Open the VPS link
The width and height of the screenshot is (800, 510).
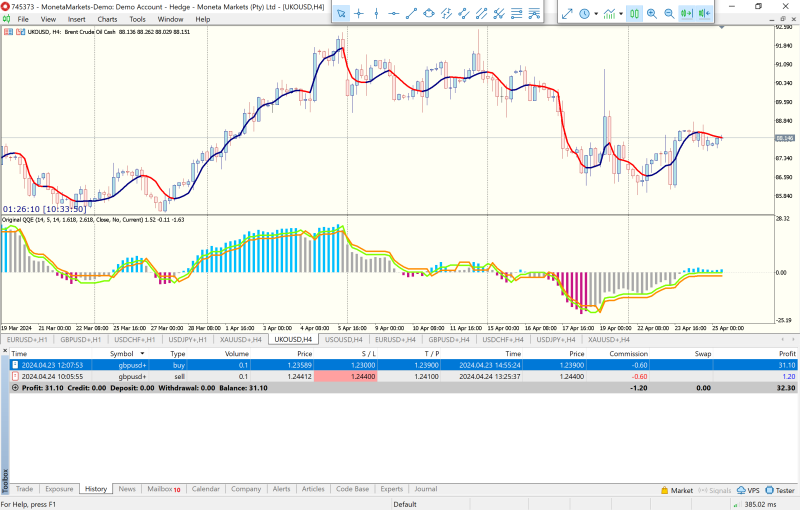coord(749,491)
